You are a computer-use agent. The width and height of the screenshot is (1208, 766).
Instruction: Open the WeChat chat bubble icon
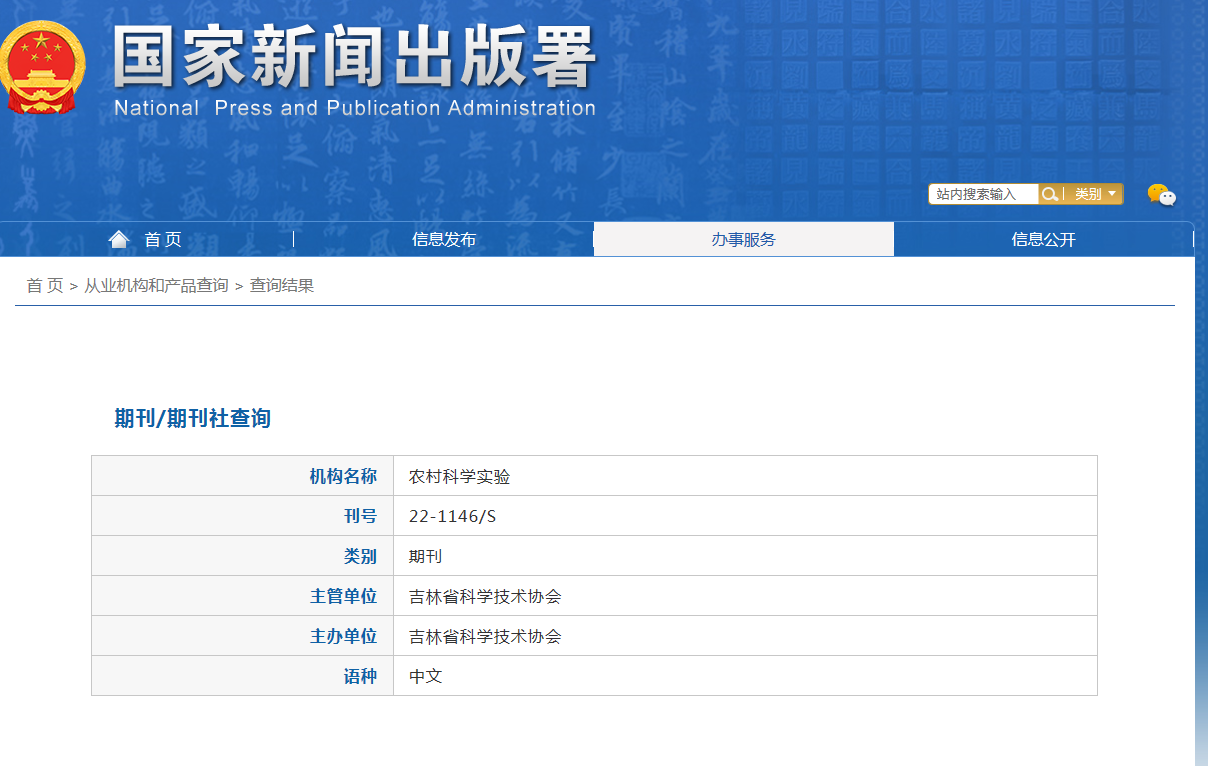[x=1161, y=195]
